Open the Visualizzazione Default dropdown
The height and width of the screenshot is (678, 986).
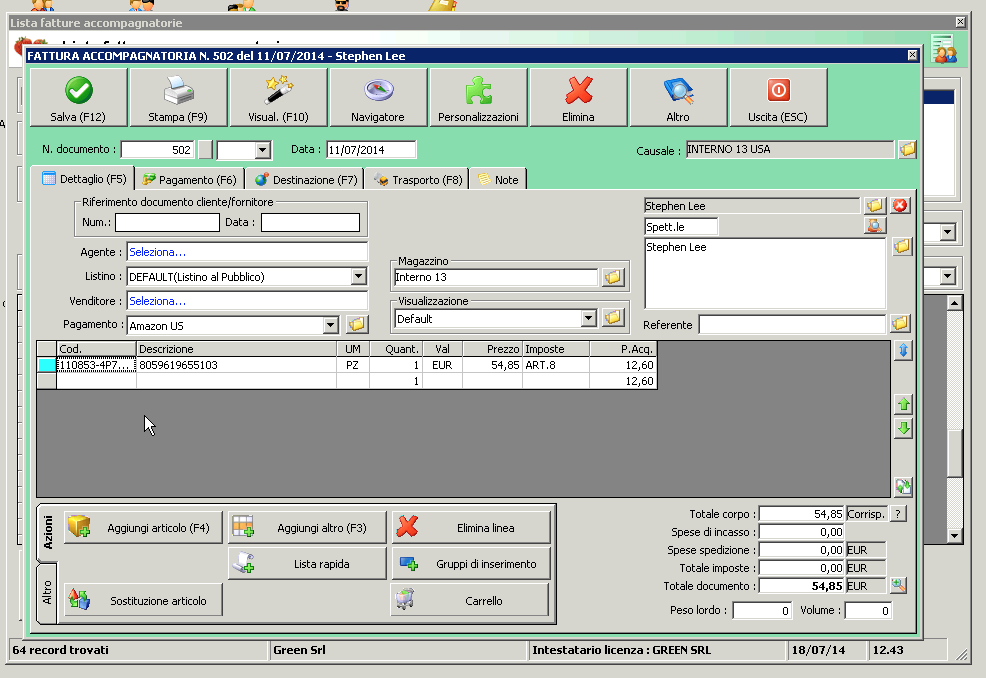tap(589, 319)
